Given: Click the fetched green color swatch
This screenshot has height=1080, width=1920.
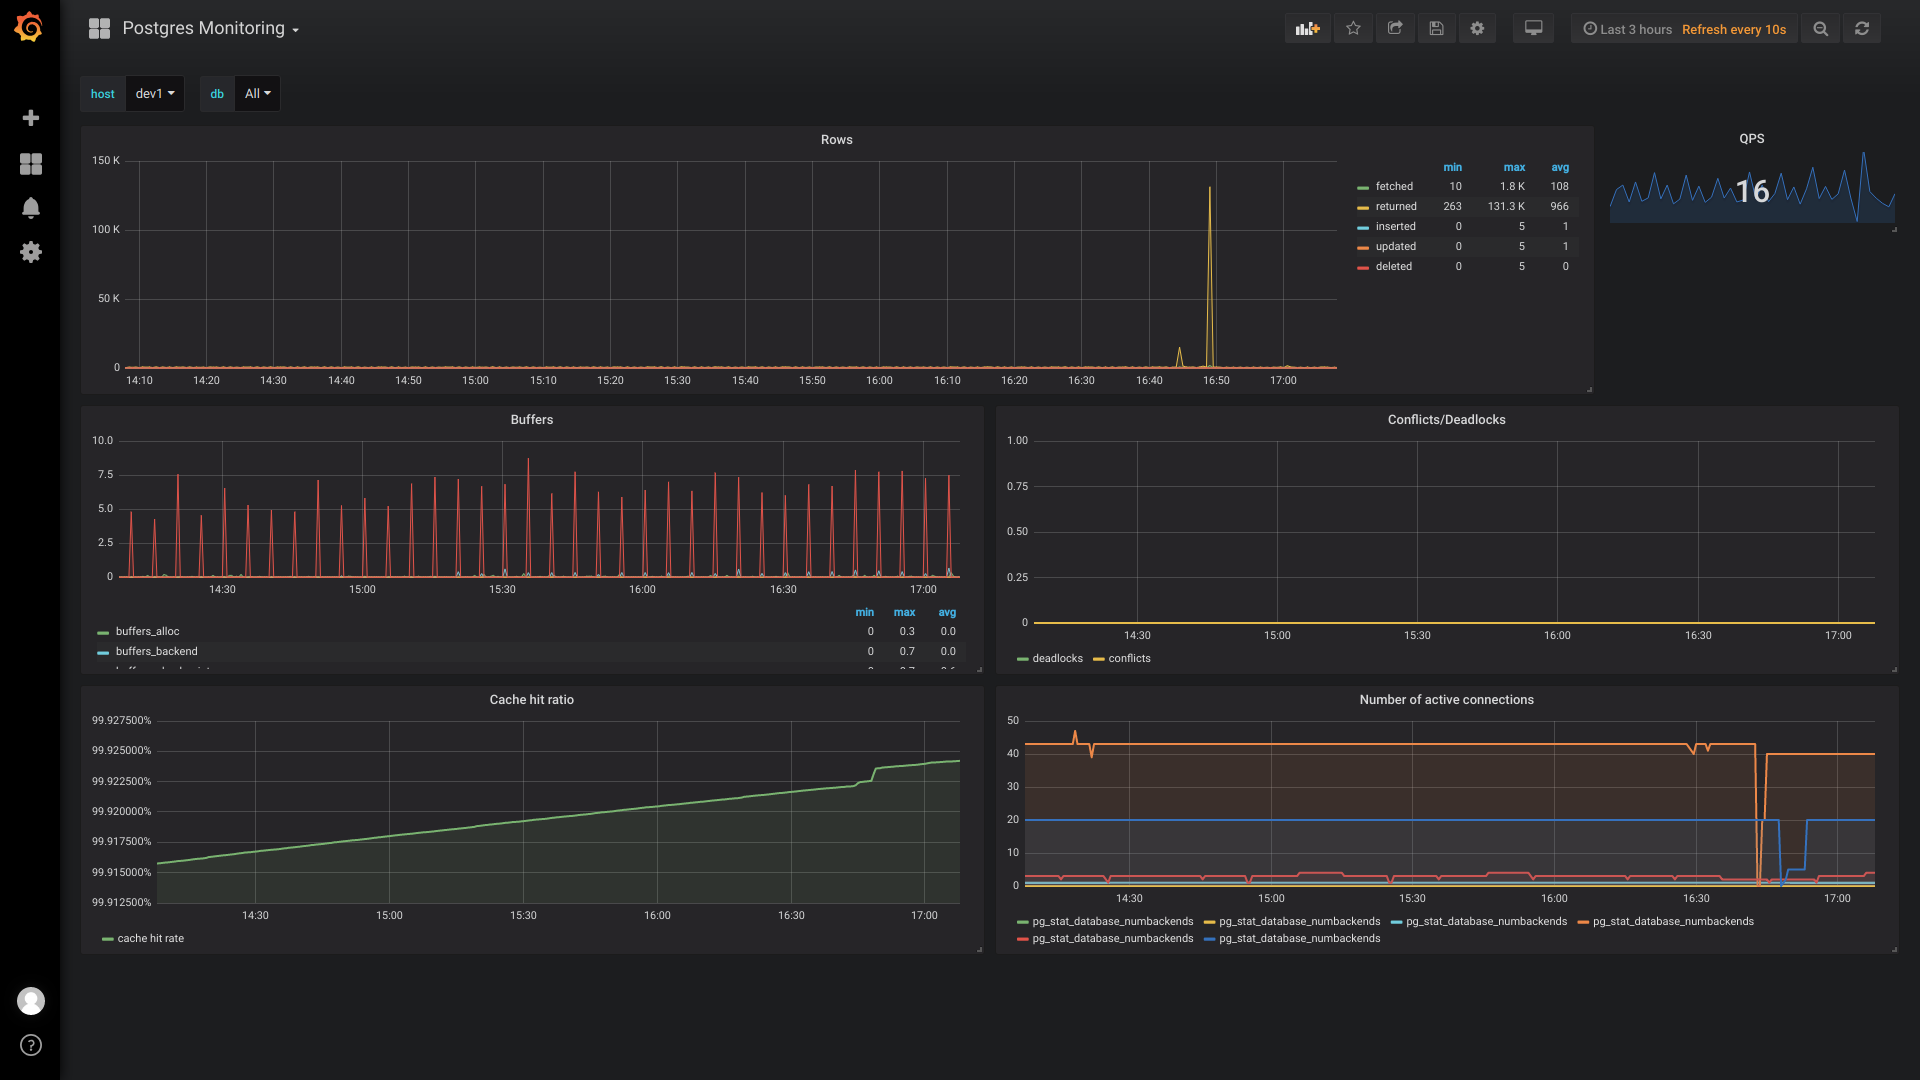Looking at the screenshot, I should pos(1363,188).
